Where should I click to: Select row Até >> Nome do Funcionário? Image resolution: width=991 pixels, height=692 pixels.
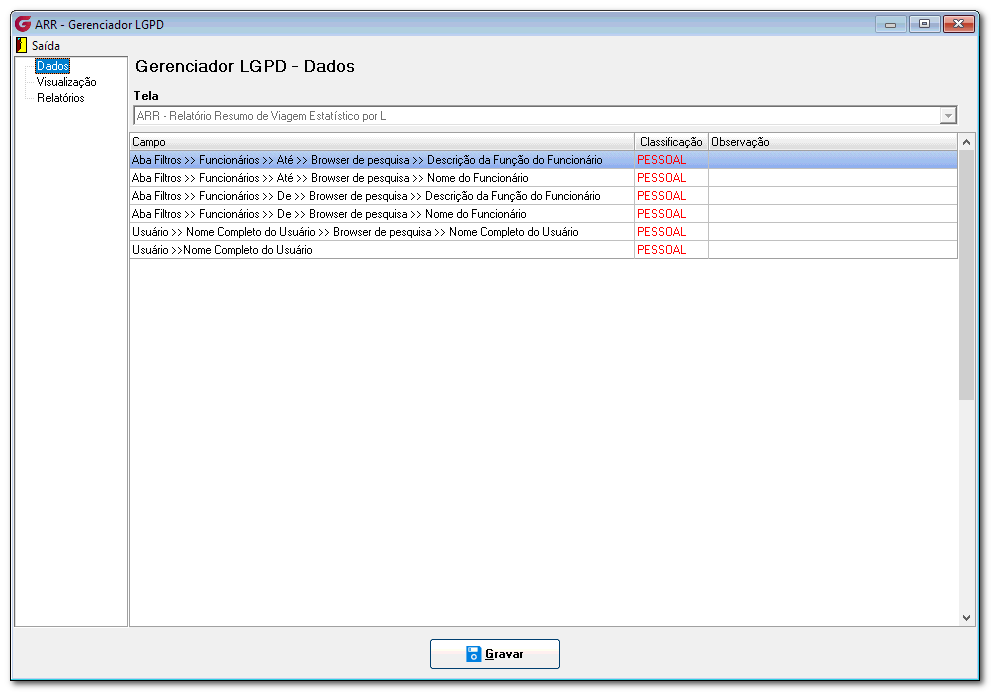(544, 178)
